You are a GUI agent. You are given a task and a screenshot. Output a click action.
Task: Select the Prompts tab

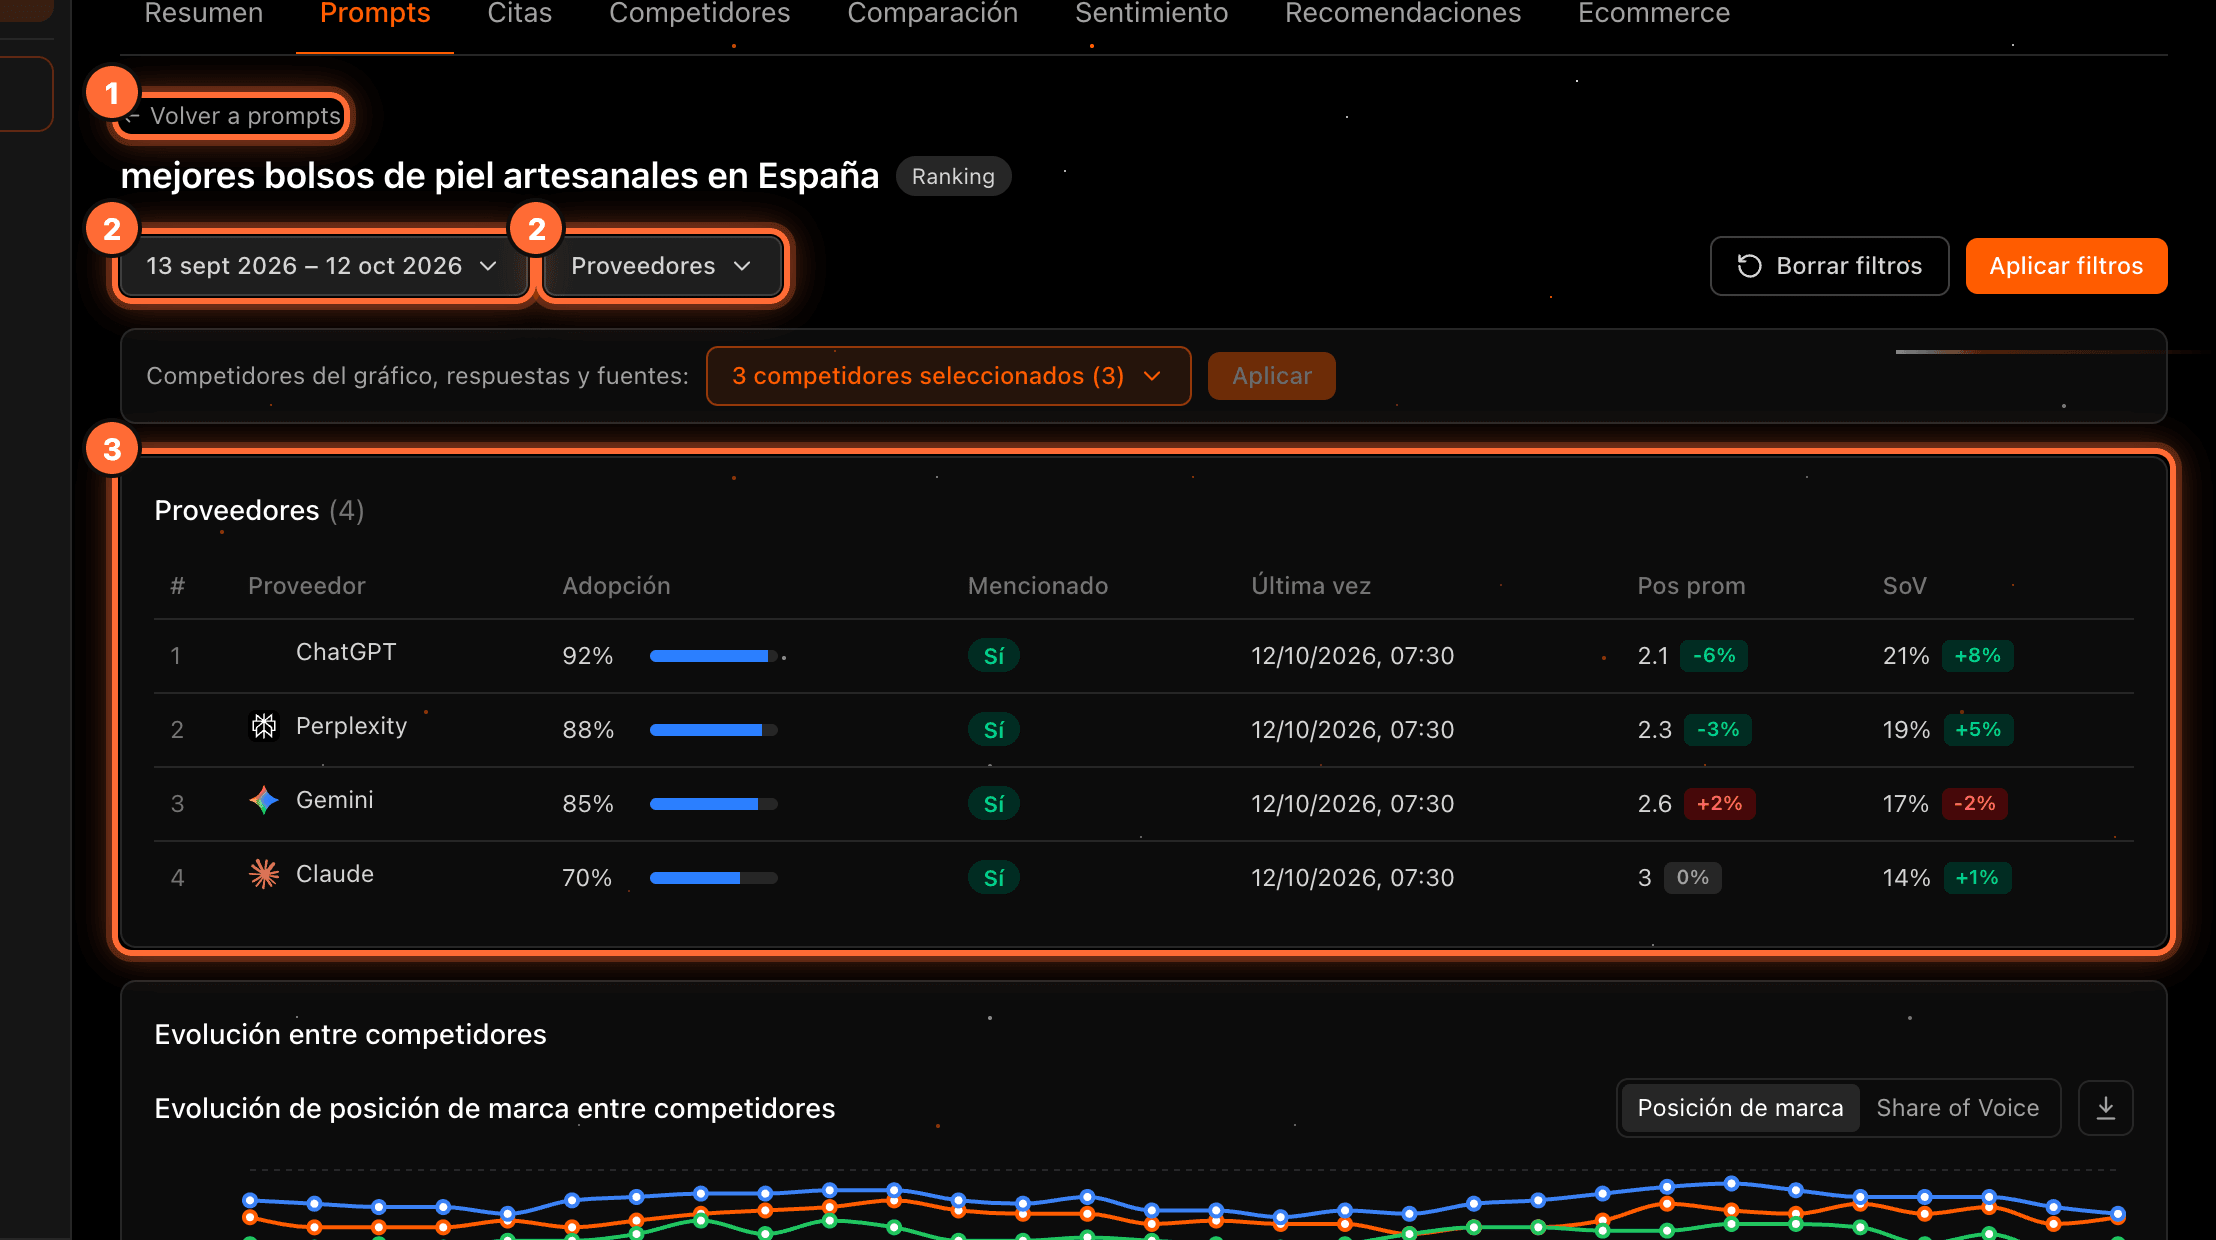pyautogui.click(x=375, y=13)
